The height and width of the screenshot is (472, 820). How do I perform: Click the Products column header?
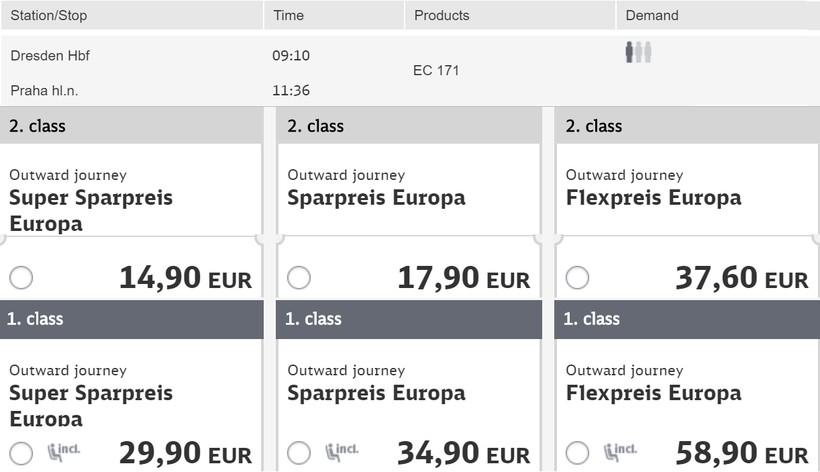(441, 15)
